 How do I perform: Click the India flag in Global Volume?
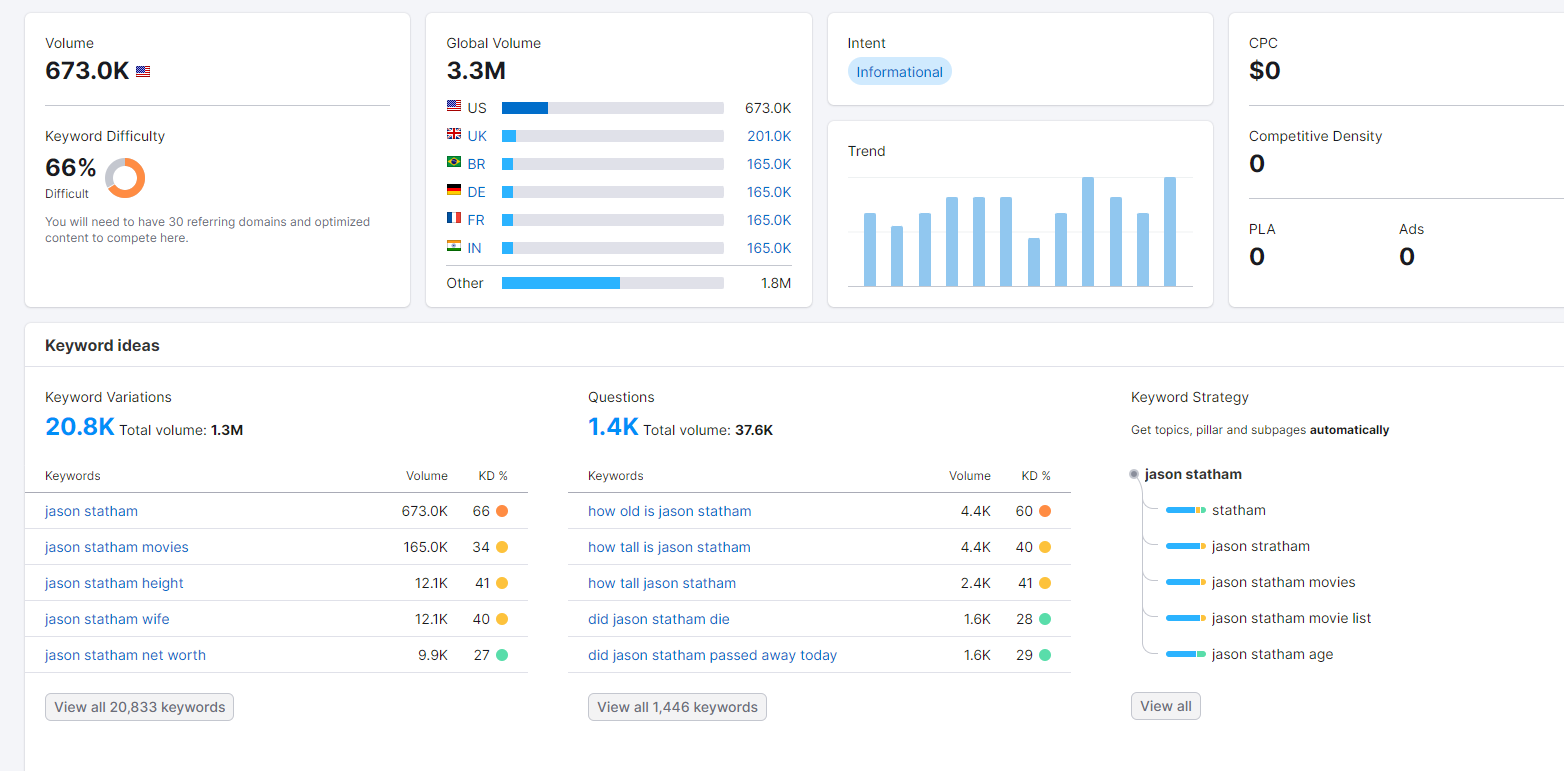pyautogui.click(x=454, y=247)
